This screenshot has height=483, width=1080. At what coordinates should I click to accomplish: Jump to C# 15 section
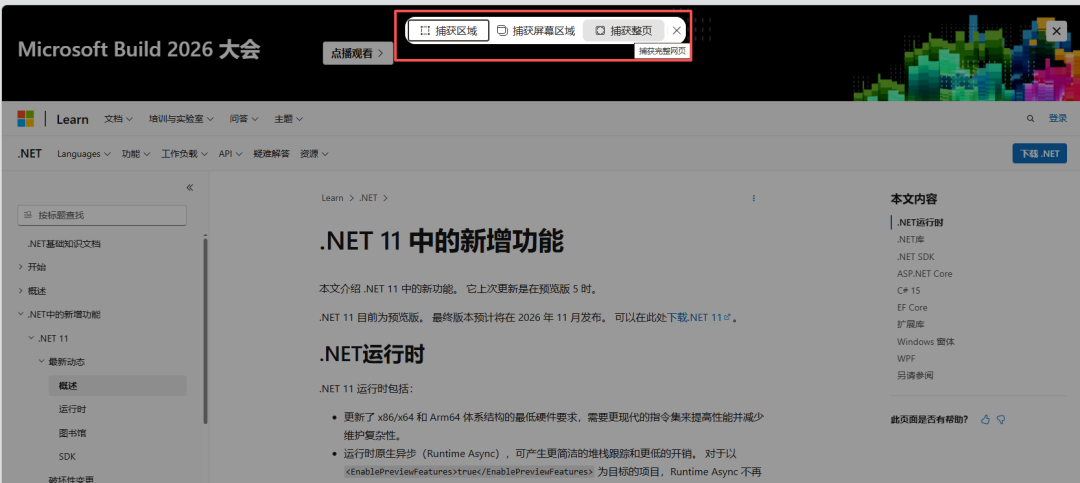908,290
